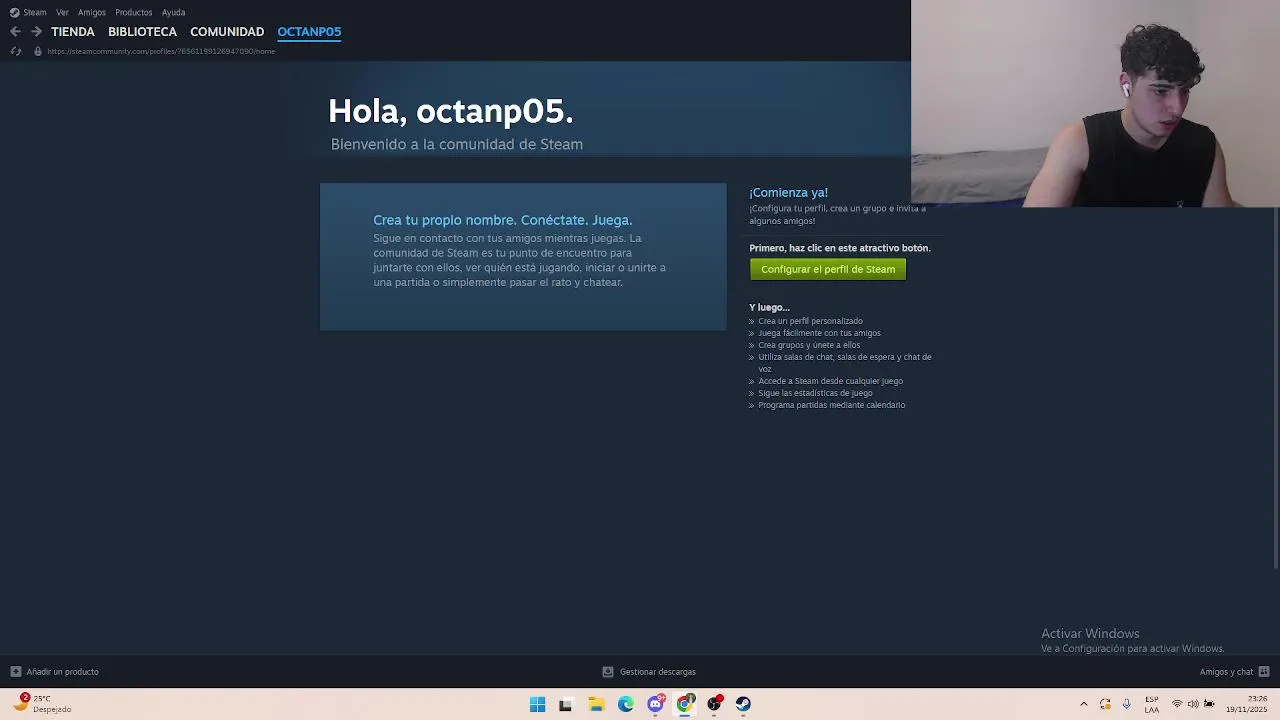Switch to the COMUNIDAD tab
Viewport: 1280px width, 720px height.
tap(227, 32)
